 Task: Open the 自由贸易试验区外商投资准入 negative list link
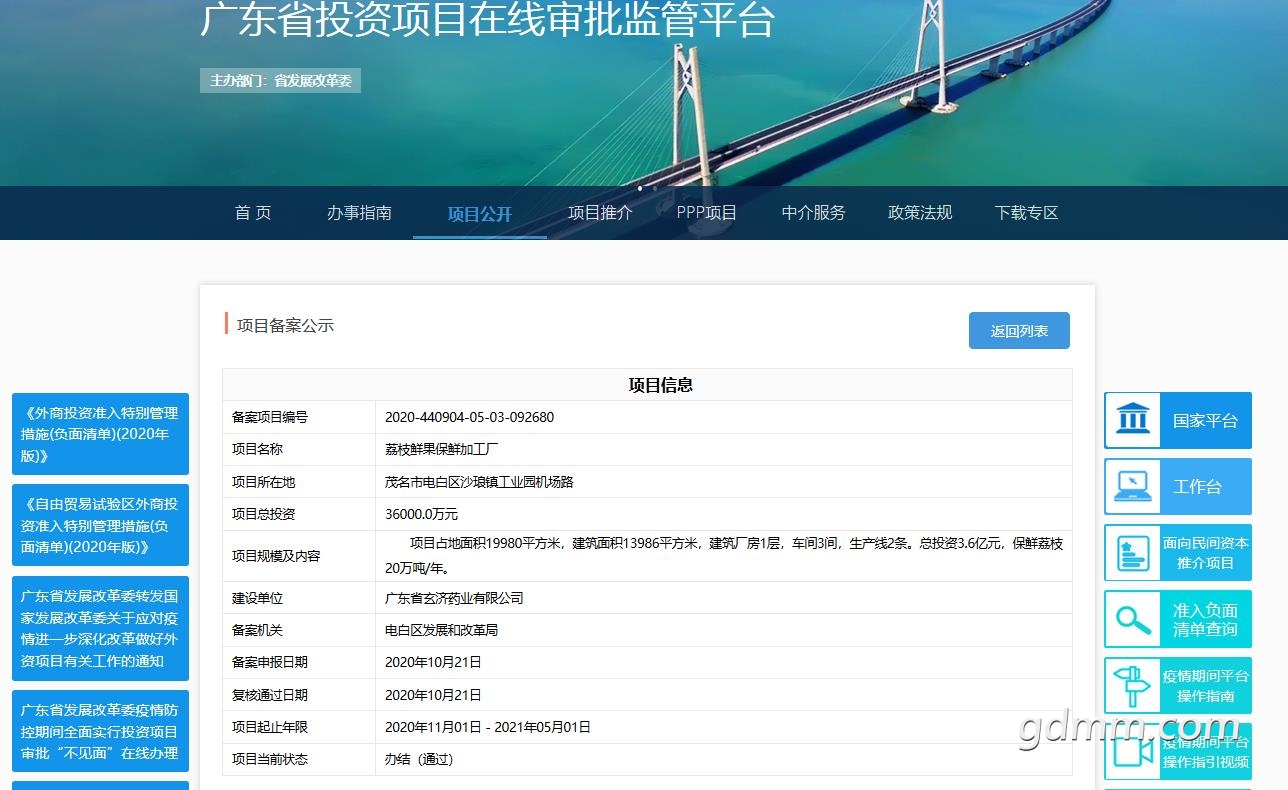point(100,525)
